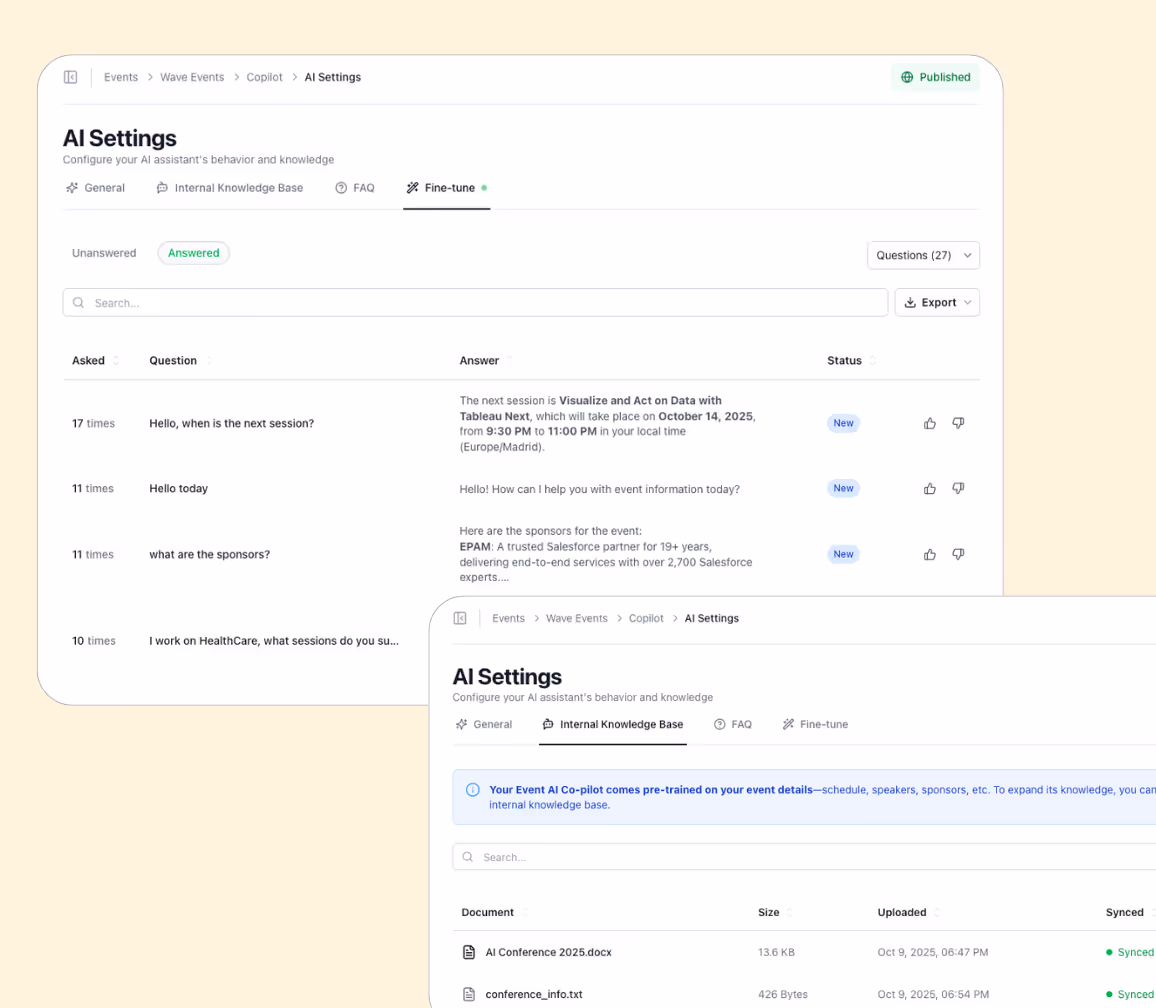Click the Published status button
Viewport: 1156px width, 1008px height.
tap(936, 77)
